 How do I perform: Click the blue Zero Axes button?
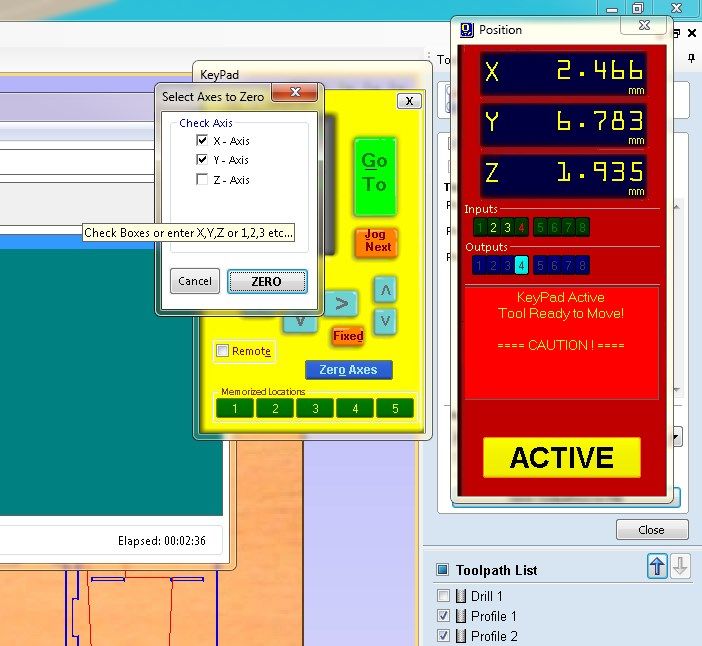click(x=348, y=370)
